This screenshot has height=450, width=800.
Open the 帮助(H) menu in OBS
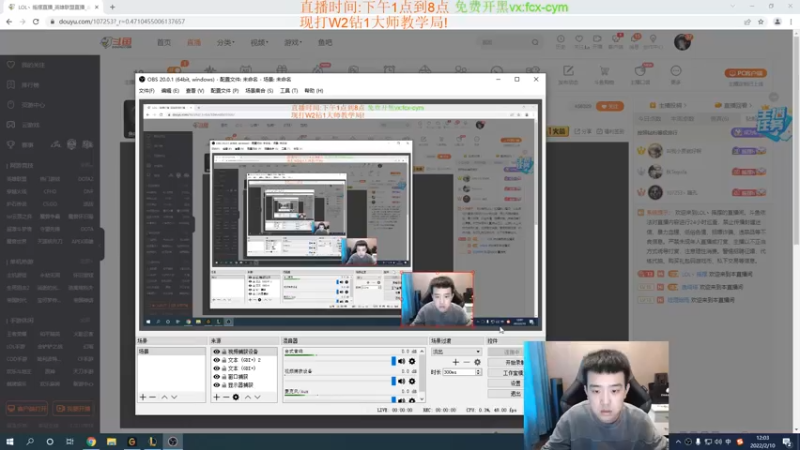[x=314, y=90]
